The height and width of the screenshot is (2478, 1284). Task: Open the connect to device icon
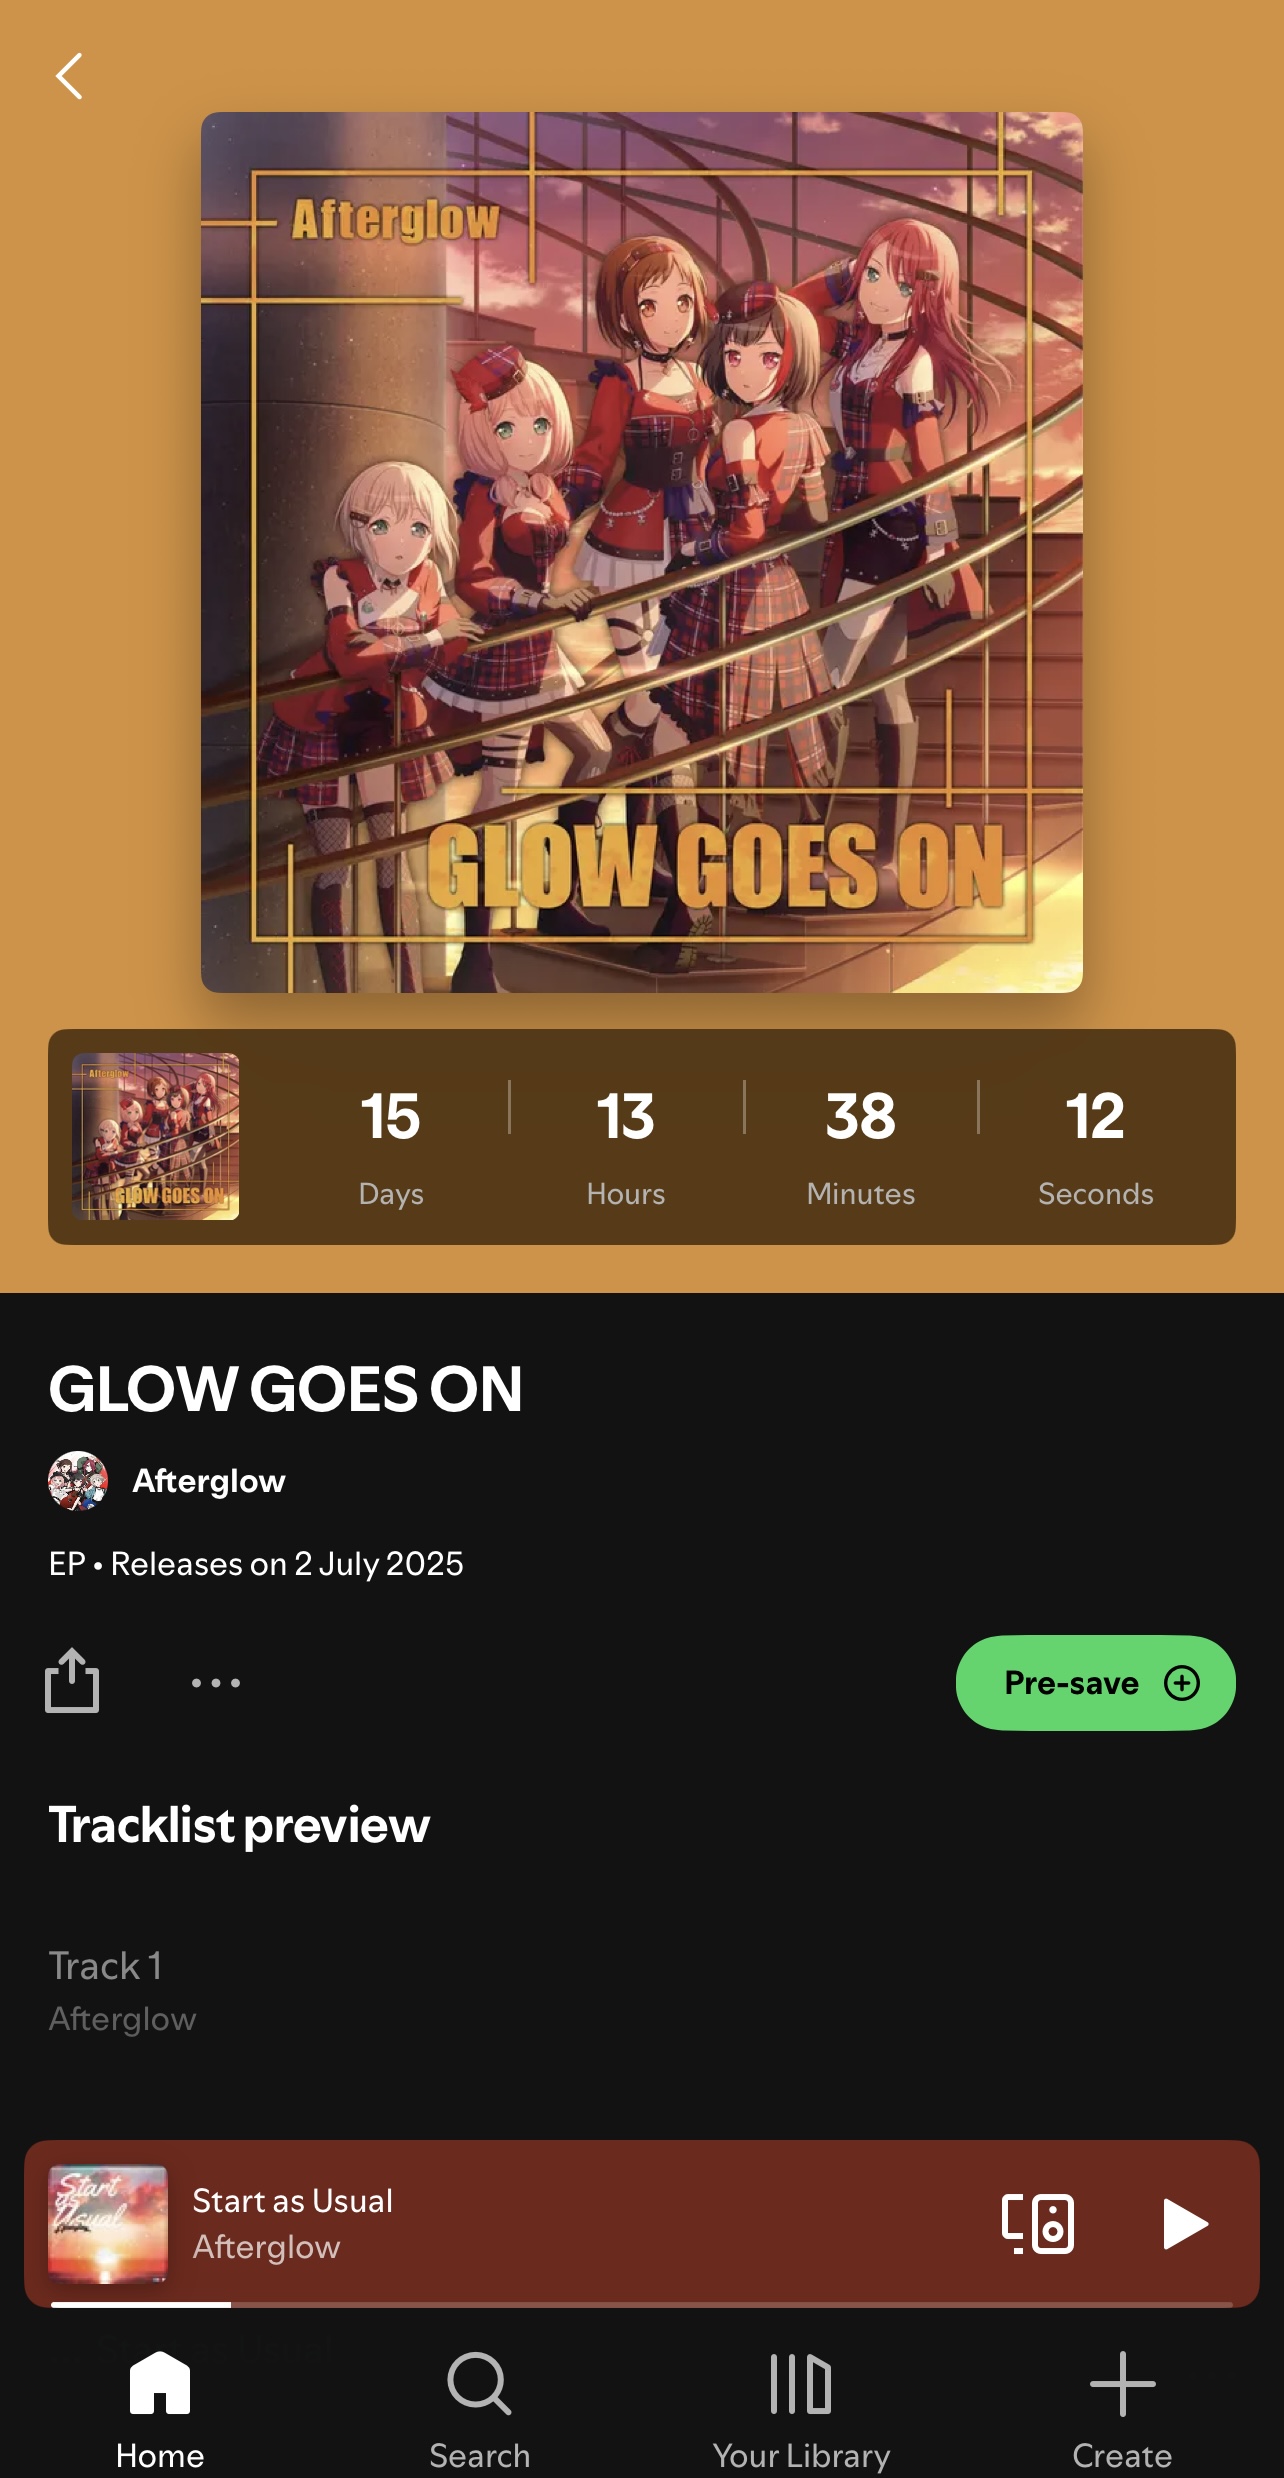(x=1038, y=2224)
